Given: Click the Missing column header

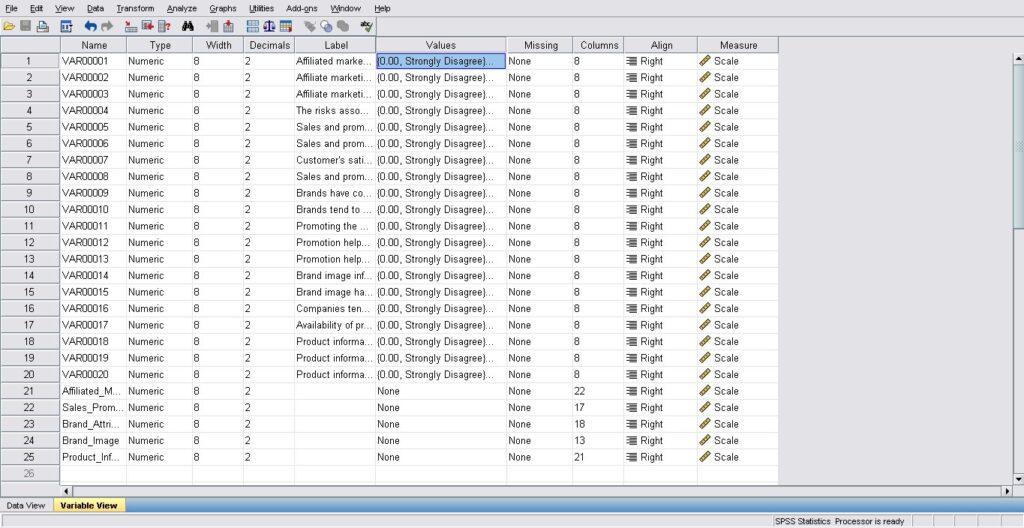Looking at the screenshot, I should pos(540,45).
